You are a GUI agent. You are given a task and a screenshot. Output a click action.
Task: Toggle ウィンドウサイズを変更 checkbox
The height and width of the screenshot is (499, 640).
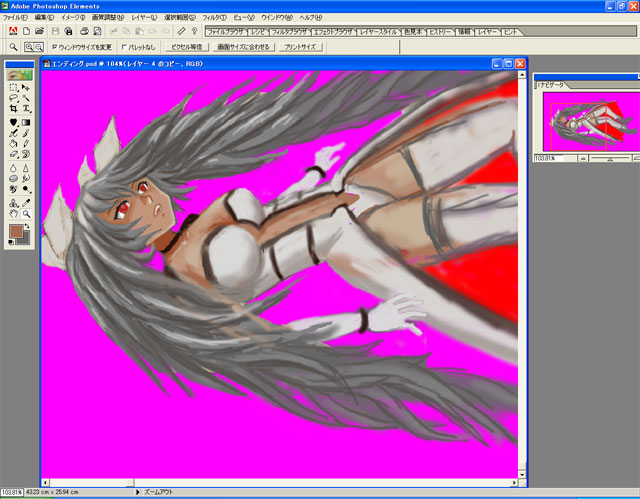(x=55, y=47)
